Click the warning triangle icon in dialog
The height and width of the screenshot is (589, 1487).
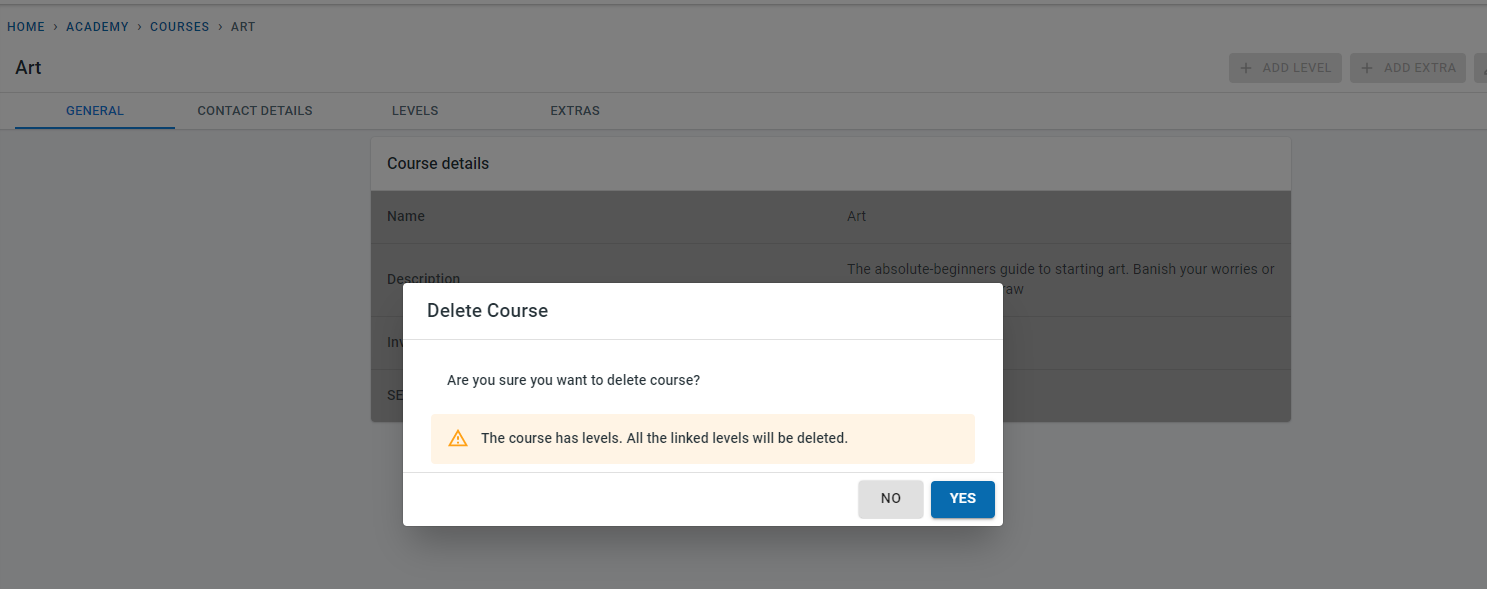click(x=458, y=438)
